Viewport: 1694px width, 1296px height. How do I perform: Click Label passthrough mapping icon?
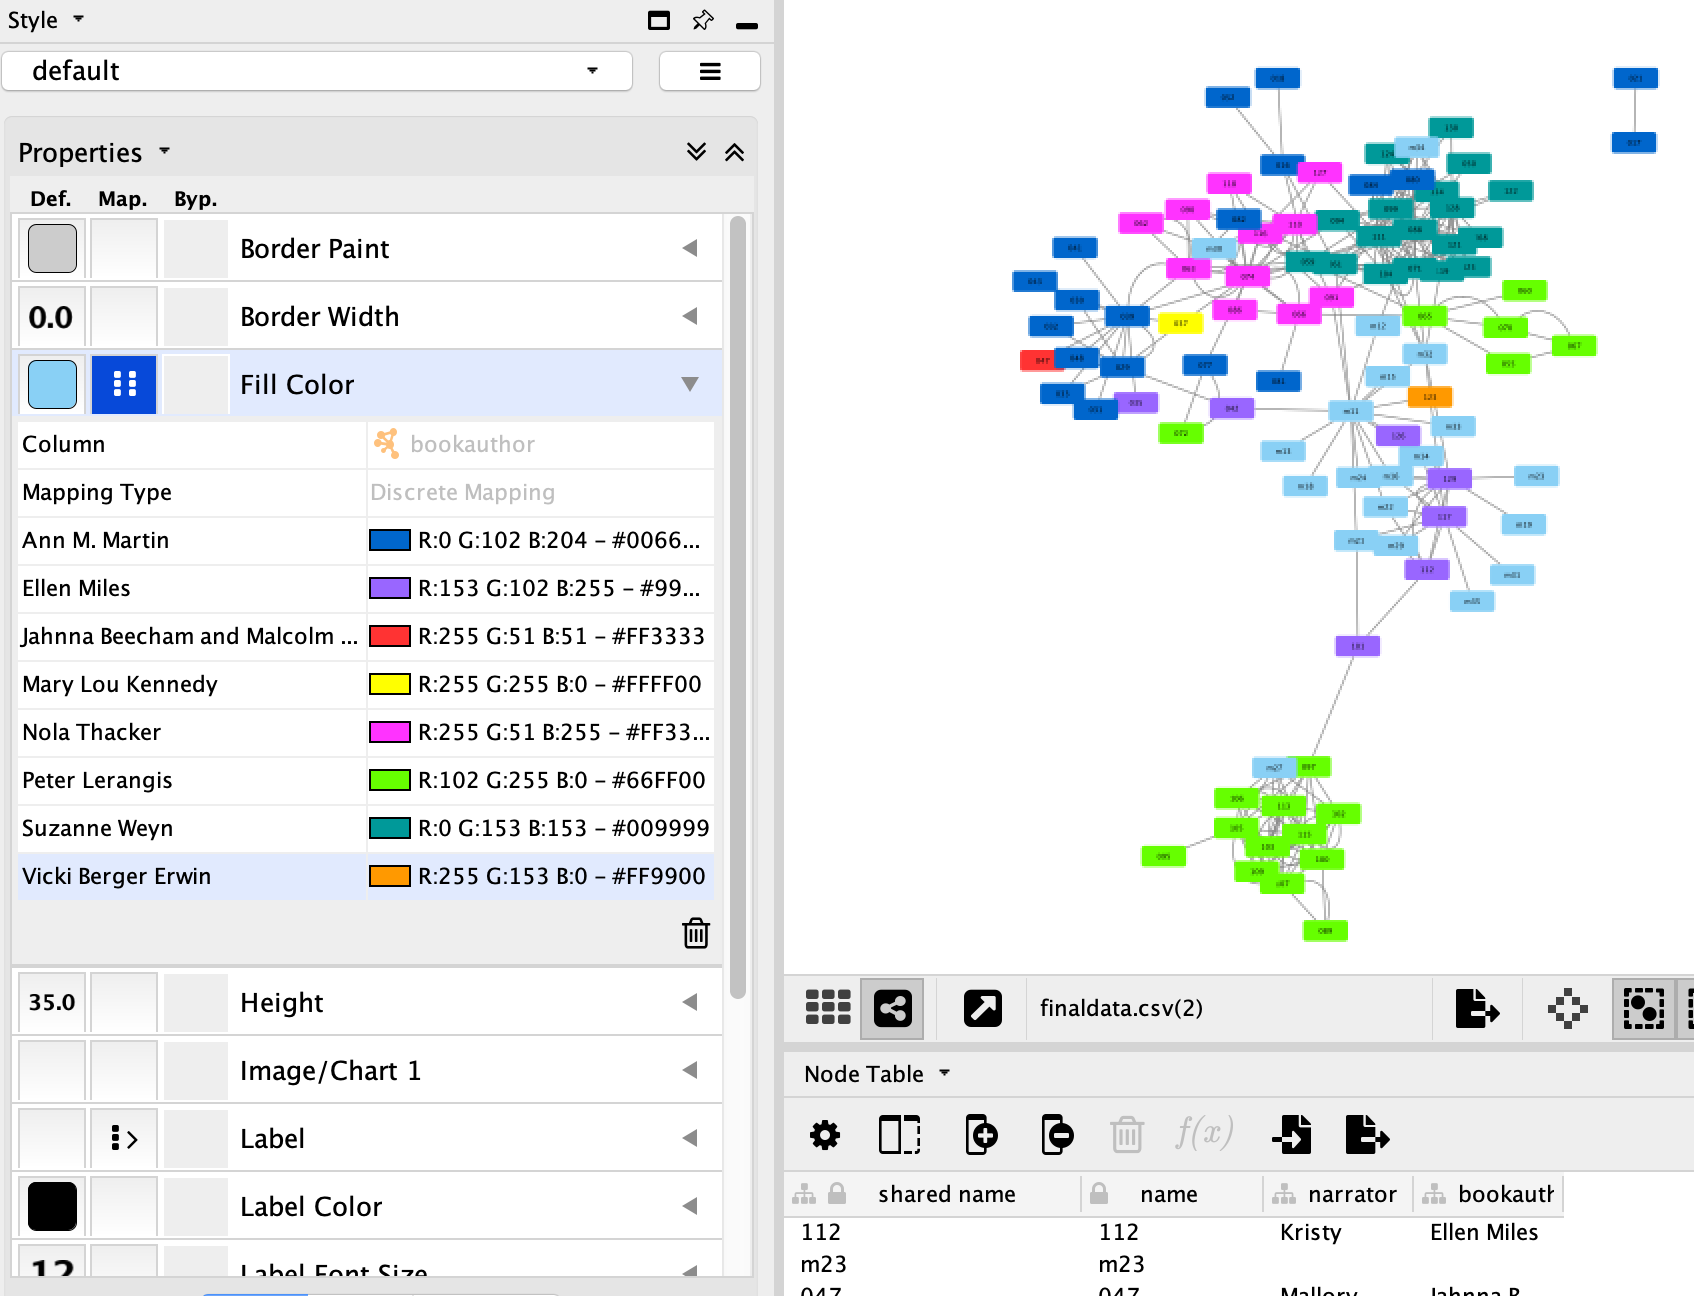(x=124, y=1138)
